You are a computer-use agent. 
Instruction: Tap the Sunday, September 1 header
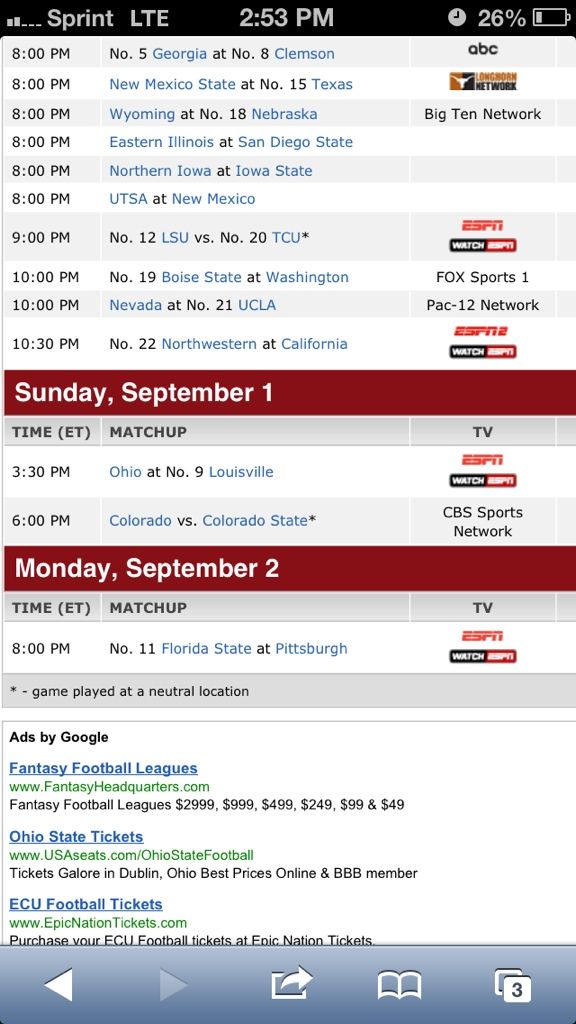[290, 392]
